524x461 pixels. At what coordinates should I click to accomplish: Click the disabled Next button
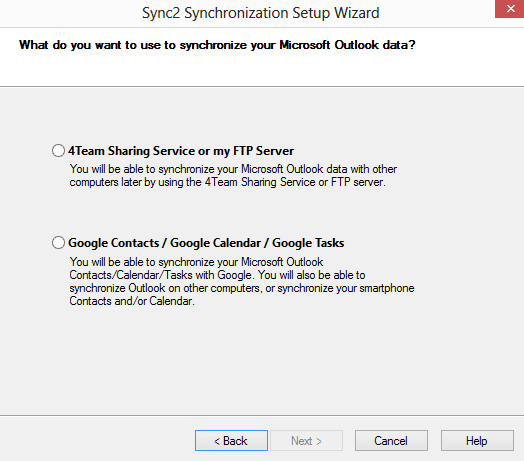[x=306, y=441]
